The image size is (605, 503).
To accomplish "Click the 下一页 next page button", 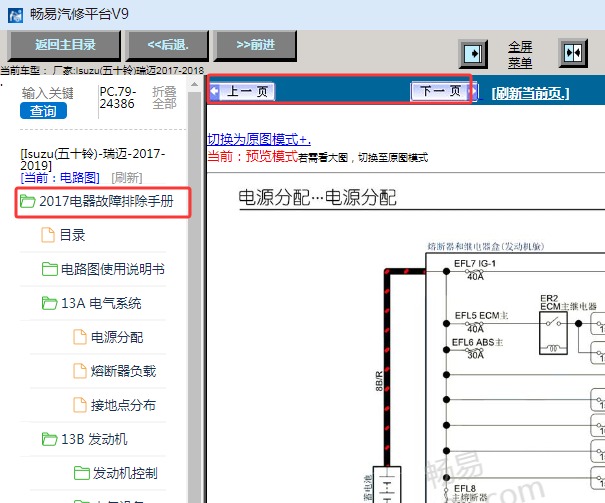I will (441, 91).
